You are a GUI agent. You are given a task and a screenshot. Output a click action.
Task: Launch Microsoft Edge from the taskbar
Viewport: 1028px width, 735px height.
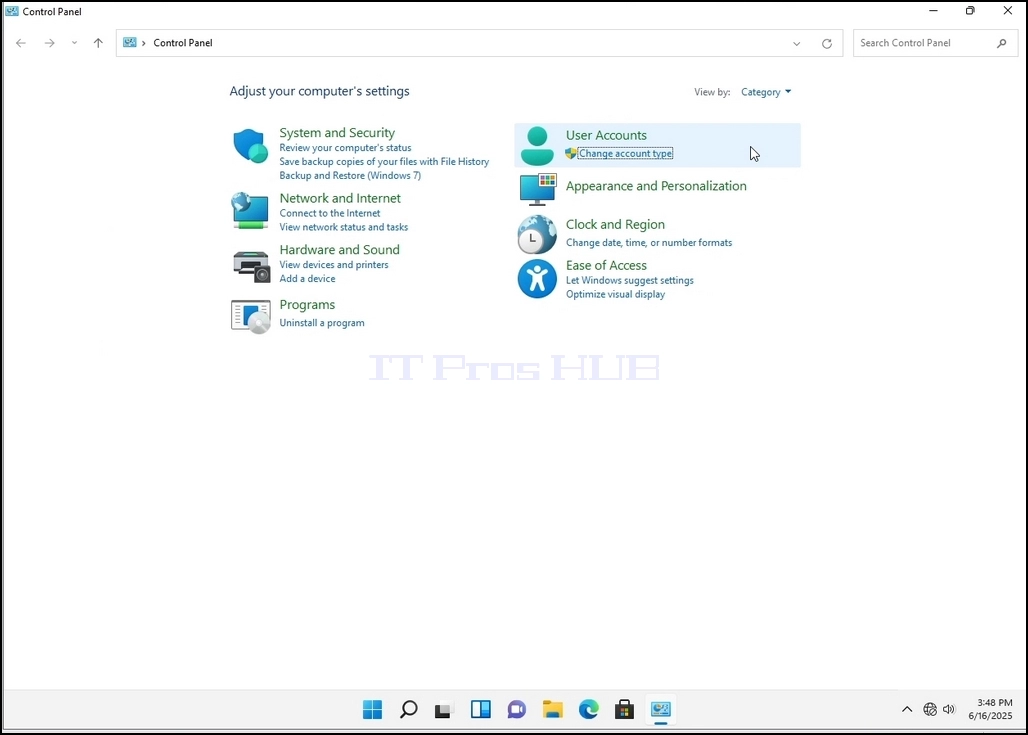click(589, 709)
